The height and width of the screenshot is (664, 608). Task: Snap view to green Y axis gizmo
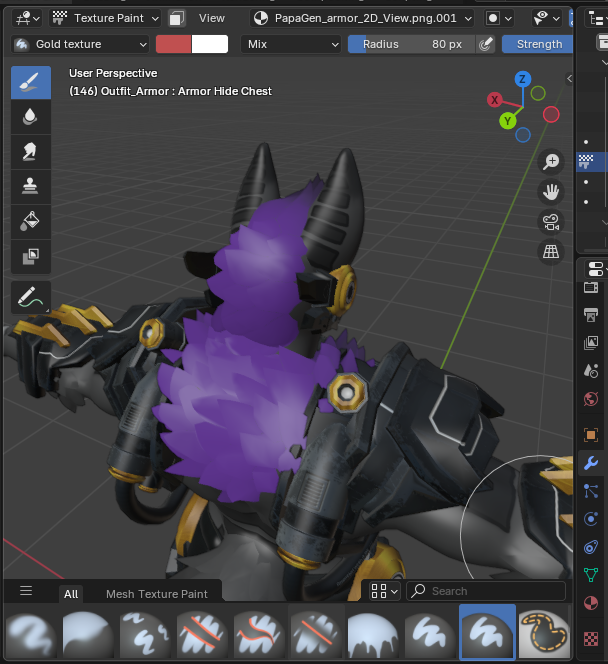click(x=508, y=121)
